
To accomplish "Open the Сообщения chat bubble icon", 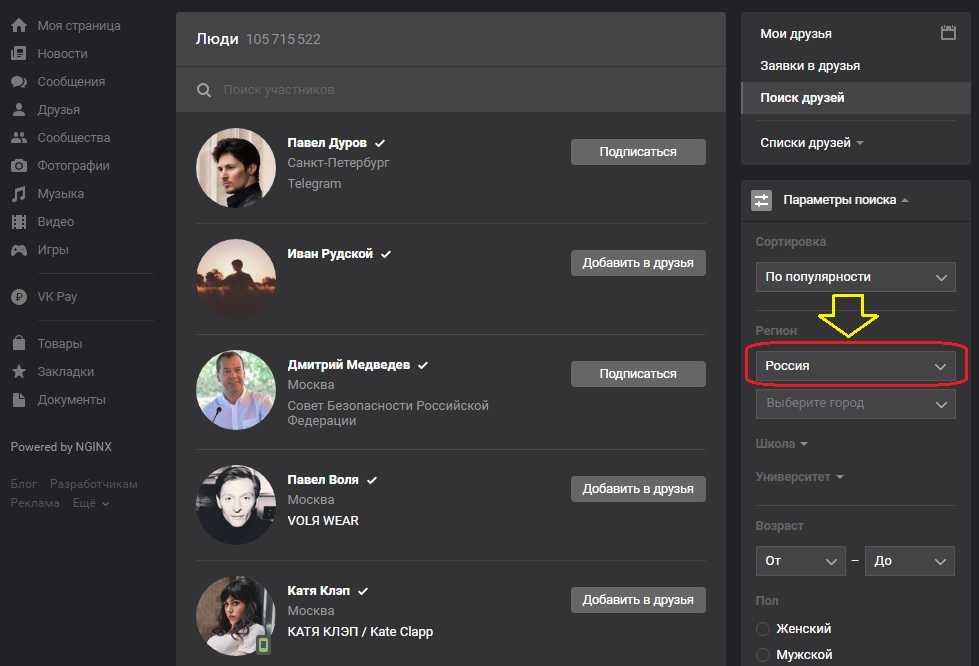I will [x=18, y=81].
